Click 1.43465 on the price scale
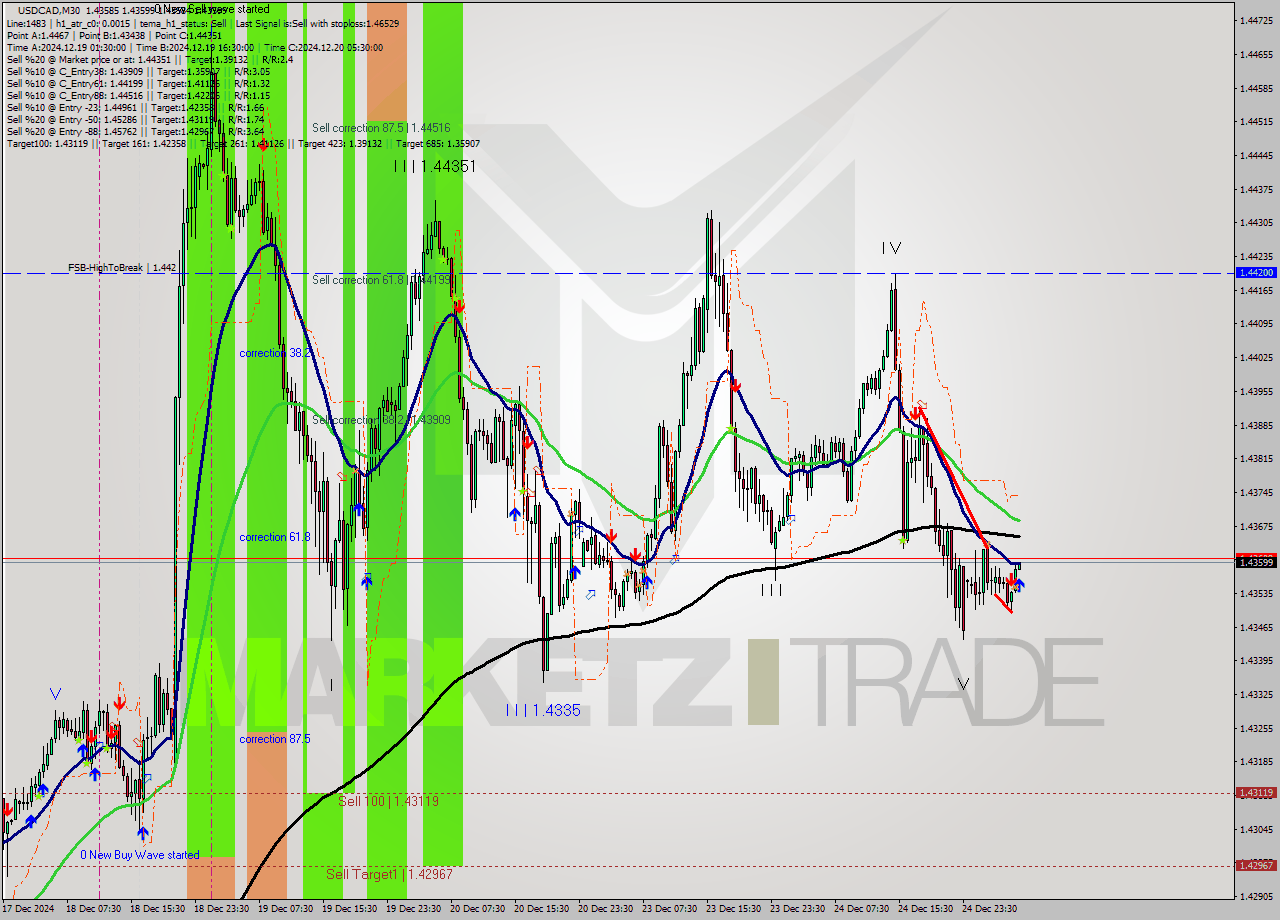 (x=1256, y=627)
